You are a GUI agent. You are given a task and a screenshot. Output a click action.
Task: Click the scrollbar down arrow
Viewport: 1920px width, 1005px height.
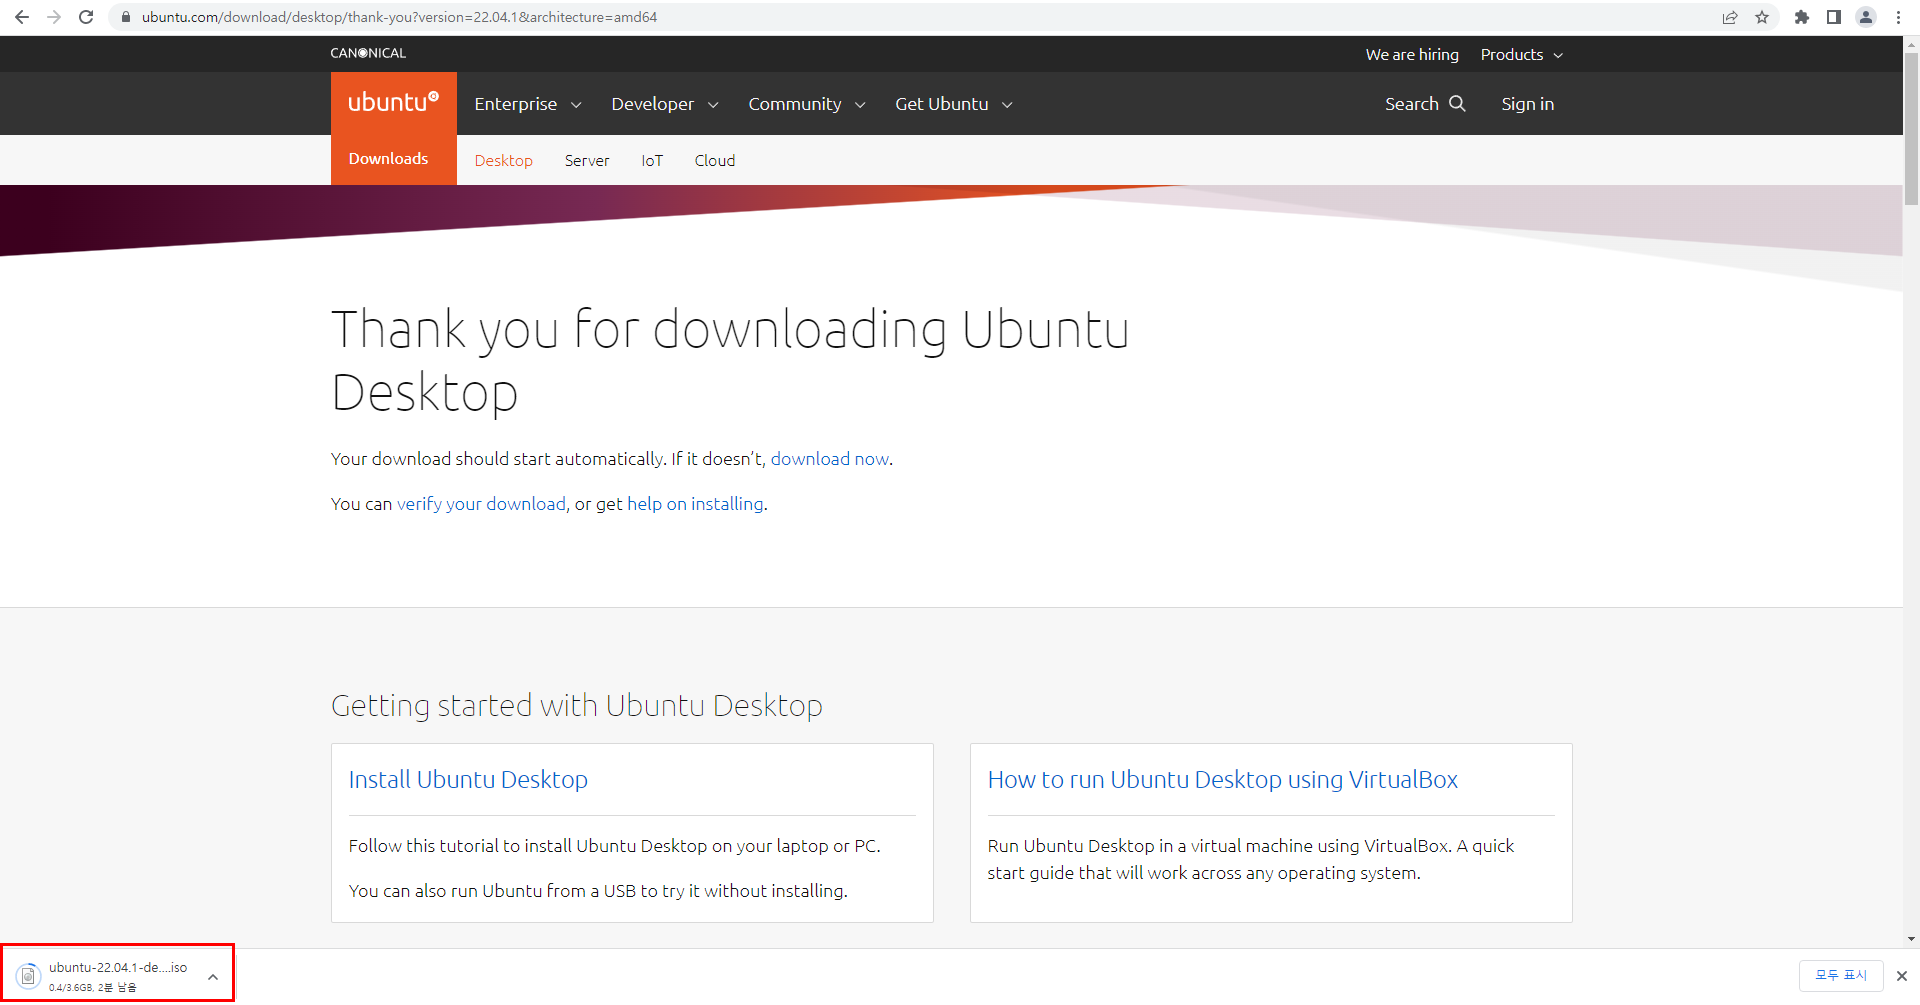[x=1911, y=939]
